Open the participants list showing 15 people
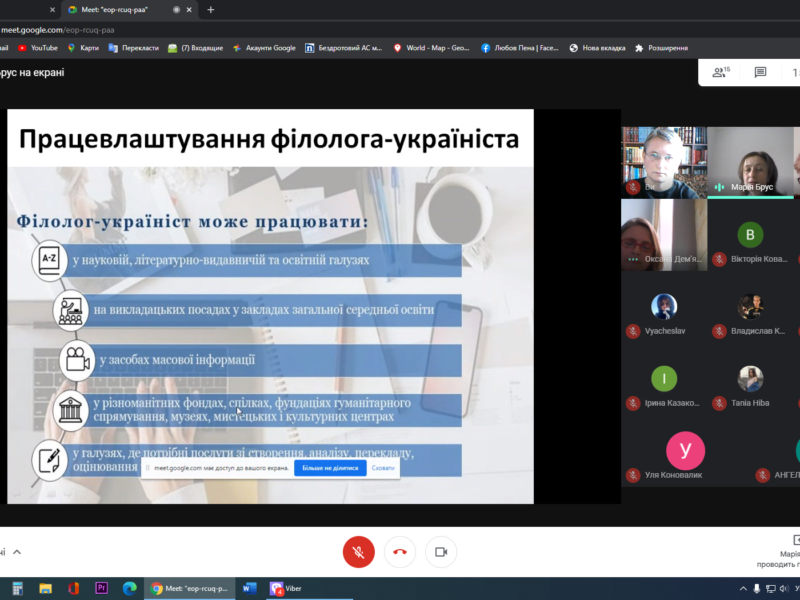This screenshot has height=600, width=800. tap(720, 72)
